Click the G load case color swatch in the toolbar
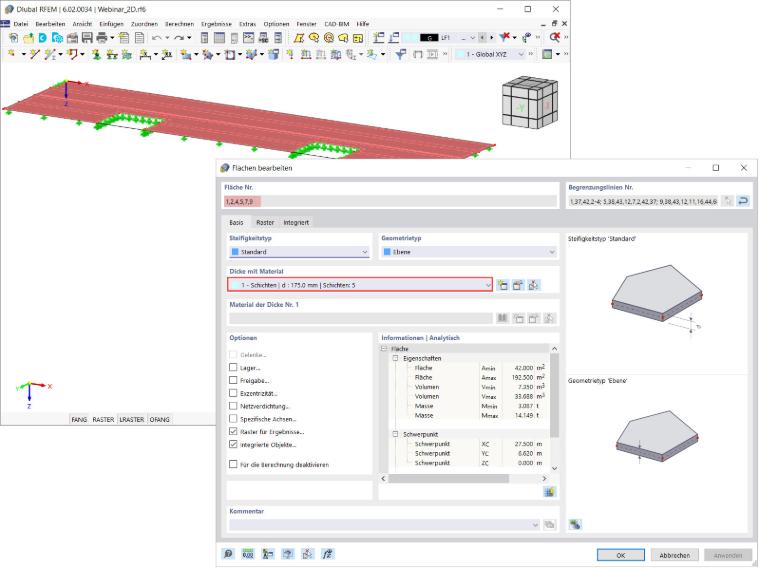This screenshot has width=760, height=570. 429,37
